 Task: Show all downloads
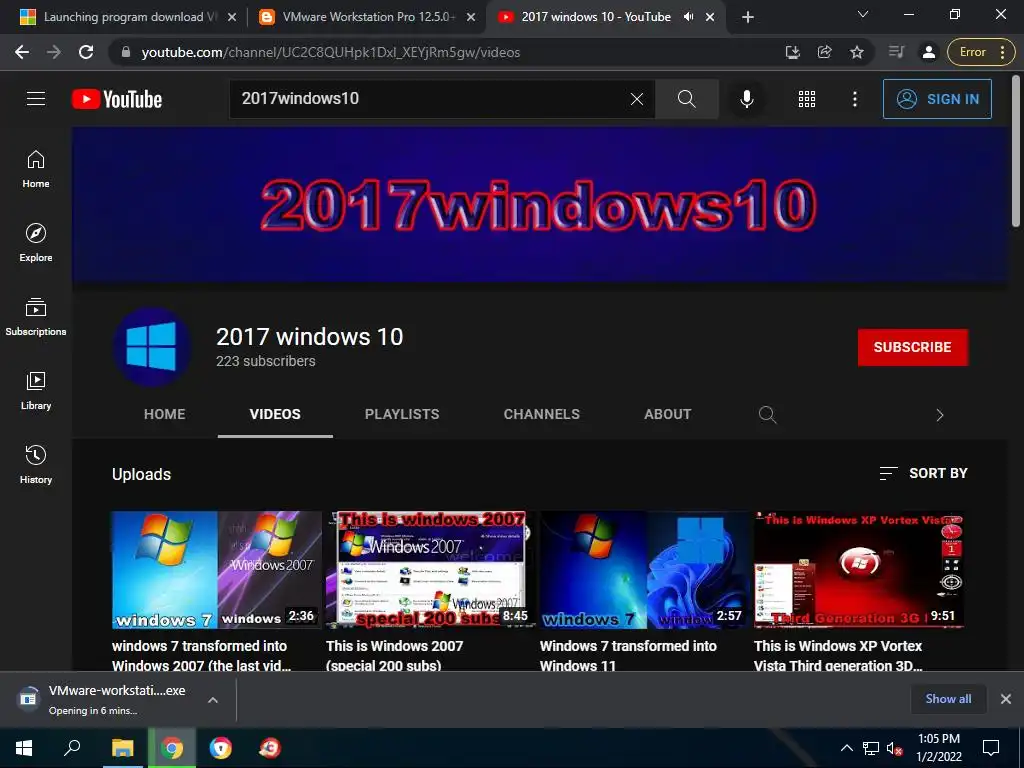pyautogui.click(x=948, y=699)
